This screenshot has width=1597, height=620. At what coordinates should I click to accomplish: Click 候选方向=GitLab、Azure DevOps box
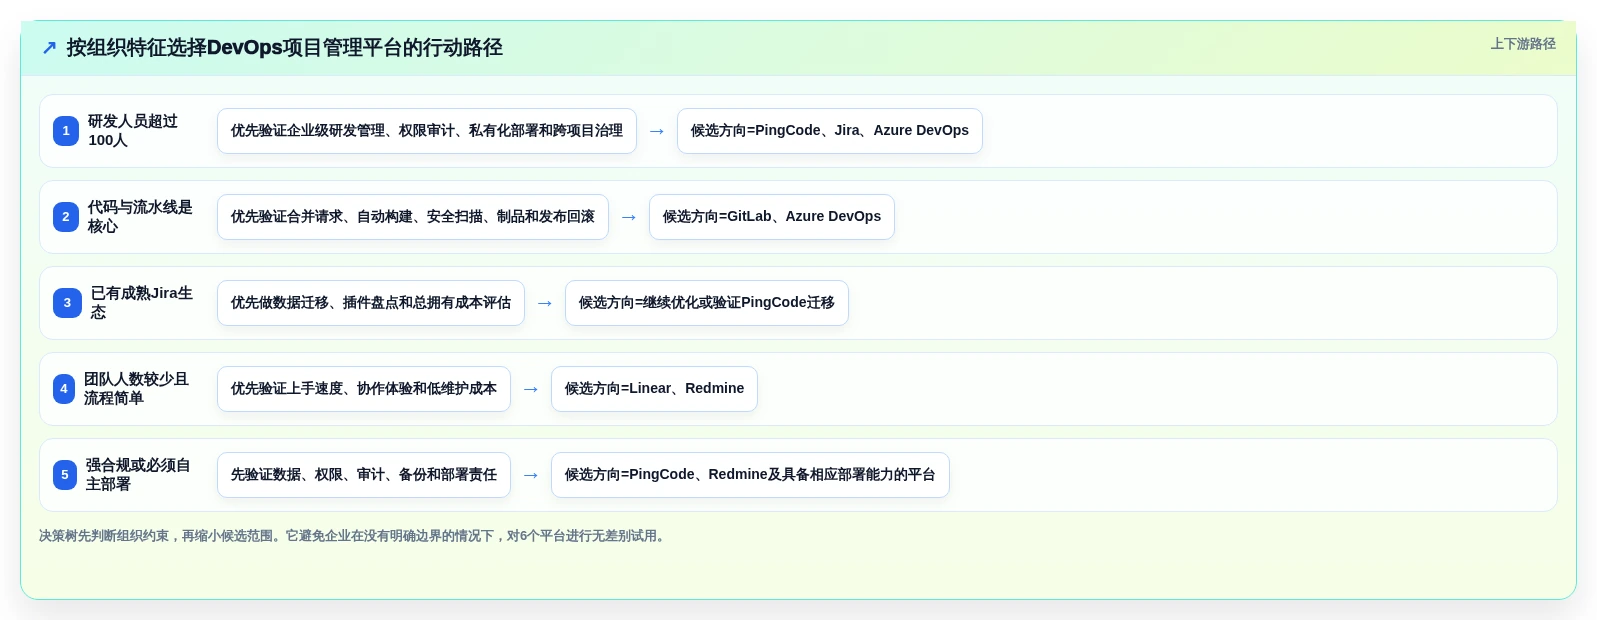772,217
